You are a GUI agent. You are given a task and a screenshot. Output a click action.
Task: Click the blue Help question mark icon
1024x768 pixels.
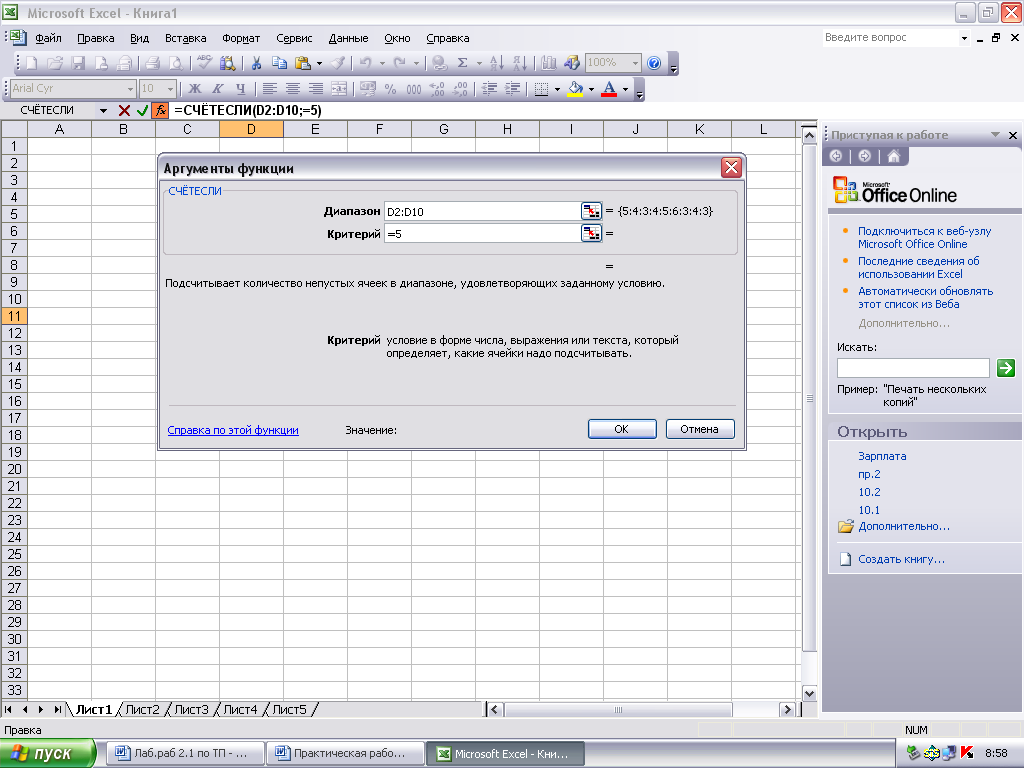[x=654, y=63]
